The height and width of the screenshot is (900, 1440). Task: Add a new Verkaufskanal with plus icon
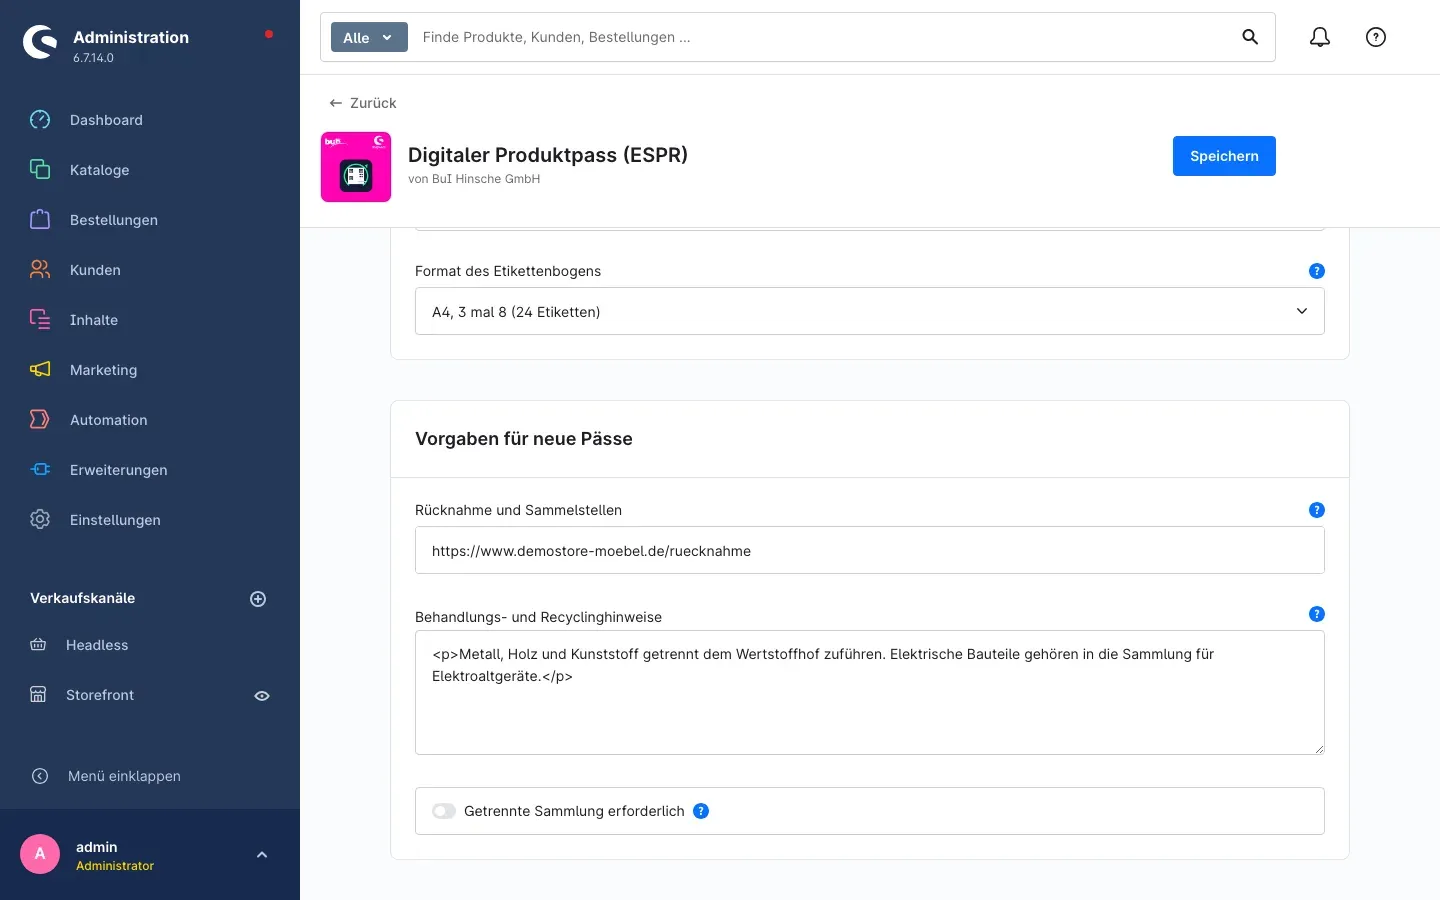[x=258, y=599]
